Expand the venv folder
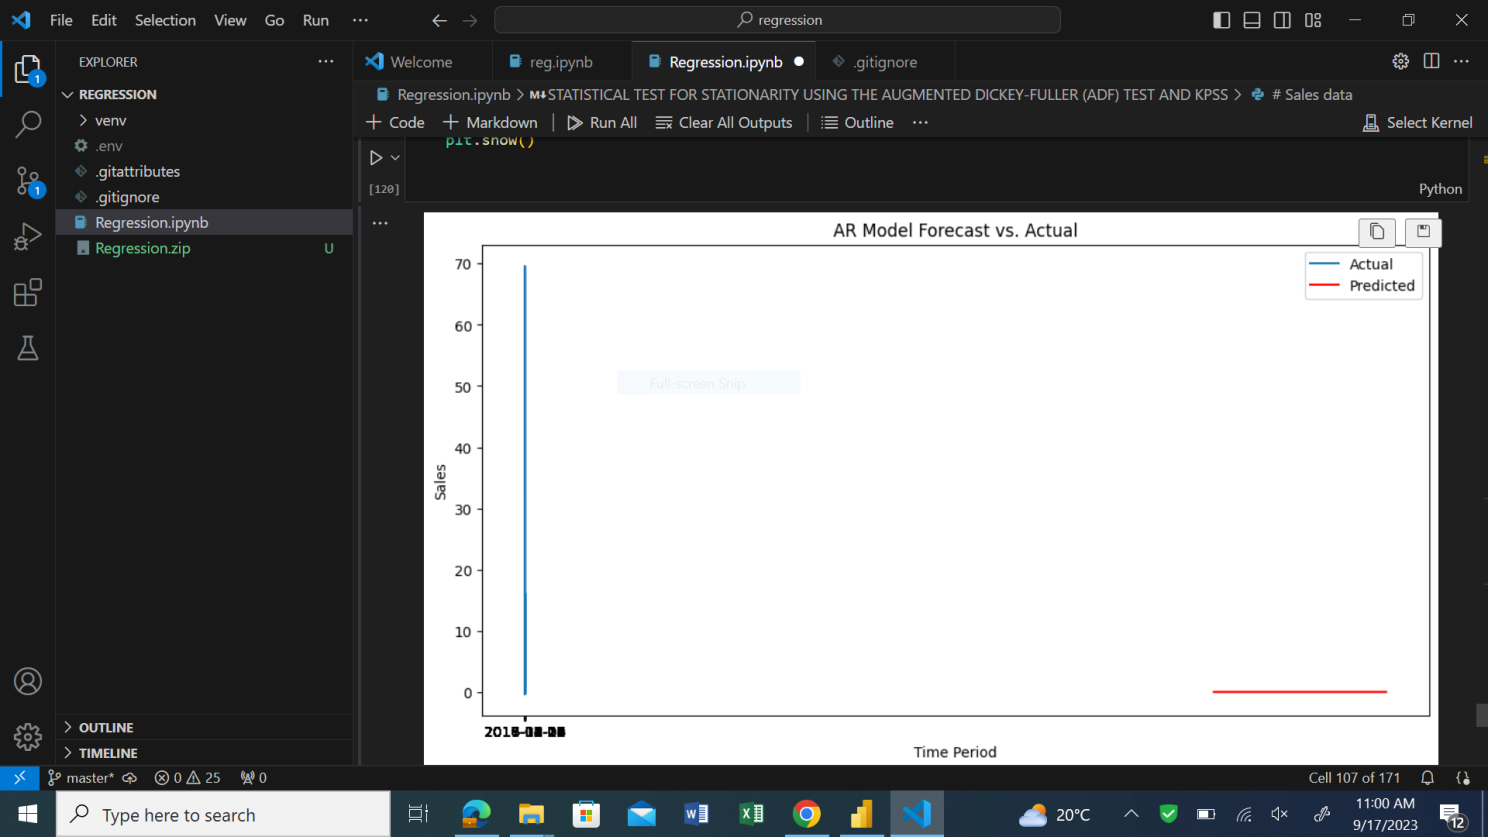Viewport: 1488px width, 837px height. tap(109, 120)
